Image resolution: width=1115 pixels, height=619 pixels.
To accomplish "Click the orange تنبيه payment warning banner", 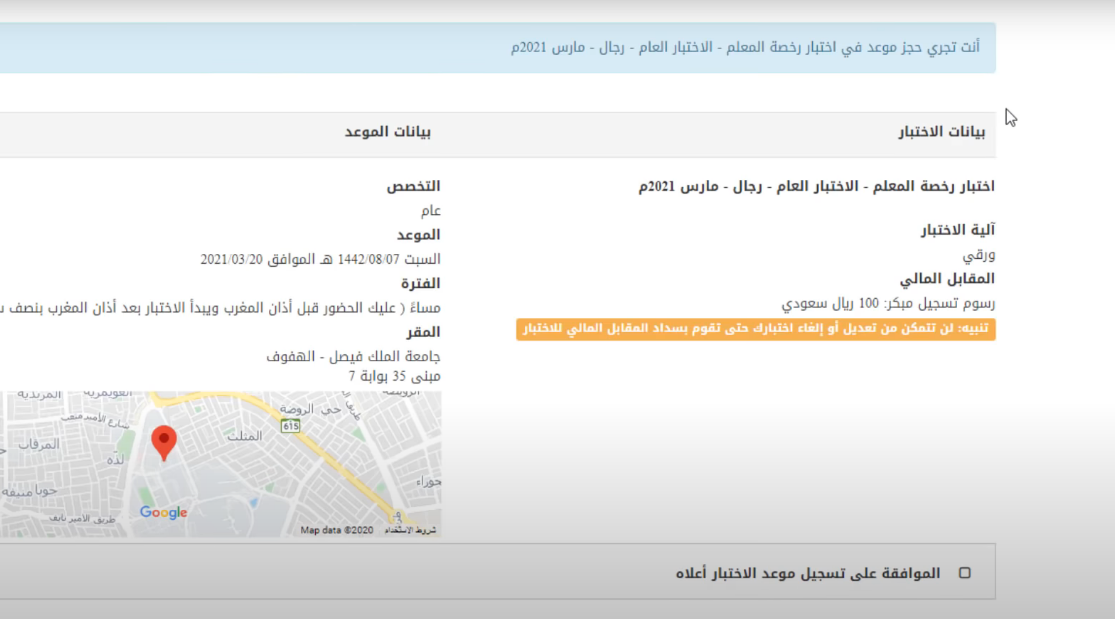I will [x=756, y=329].
